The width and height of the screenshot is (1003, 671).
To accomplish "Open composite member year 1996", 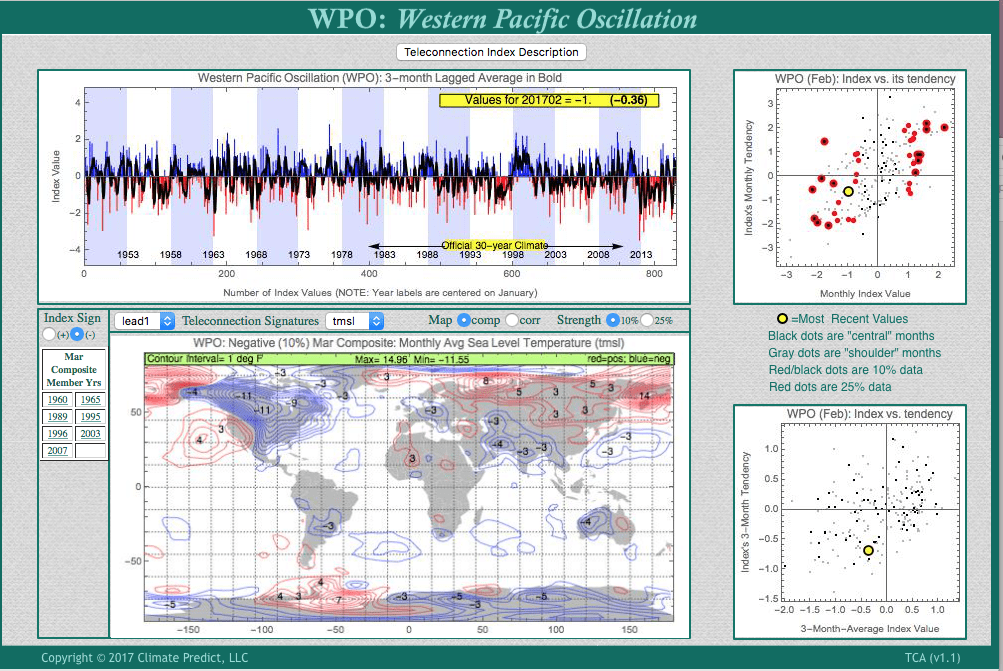I will [58, 433].
